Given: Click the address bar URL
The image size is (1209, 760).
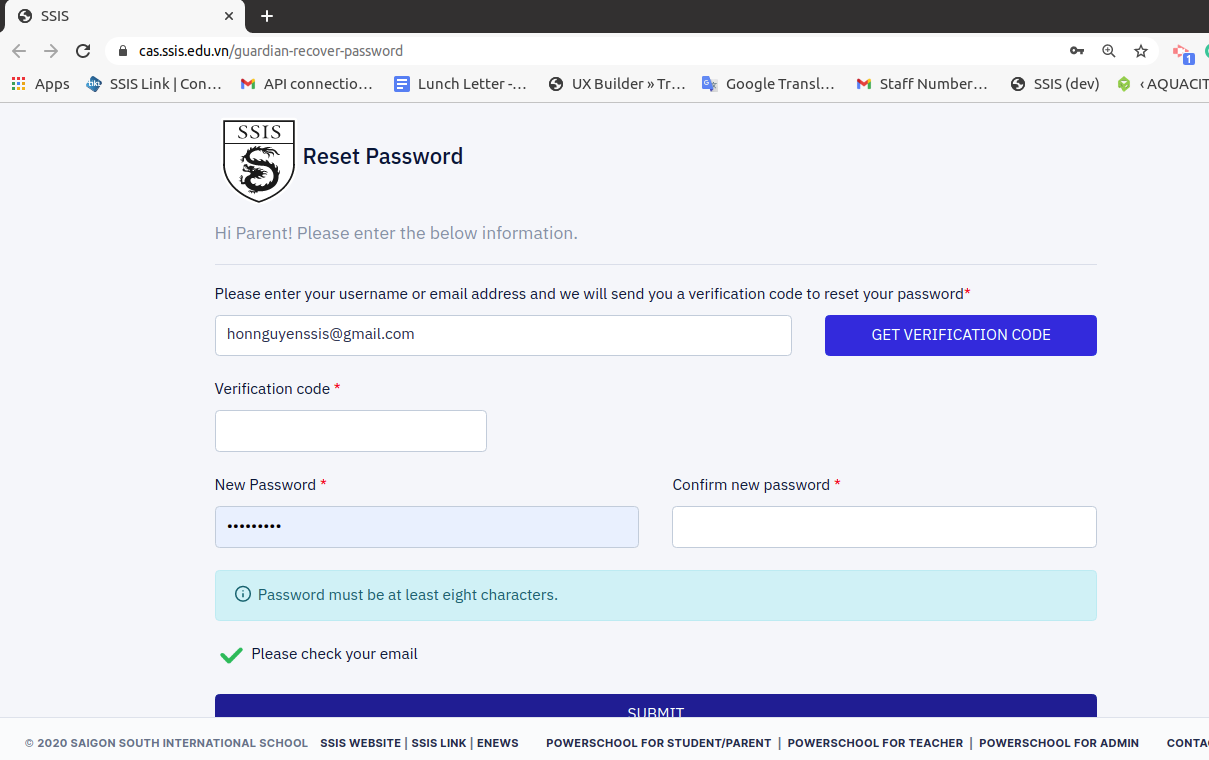Looking at the screenshot, I should point(271,51).
